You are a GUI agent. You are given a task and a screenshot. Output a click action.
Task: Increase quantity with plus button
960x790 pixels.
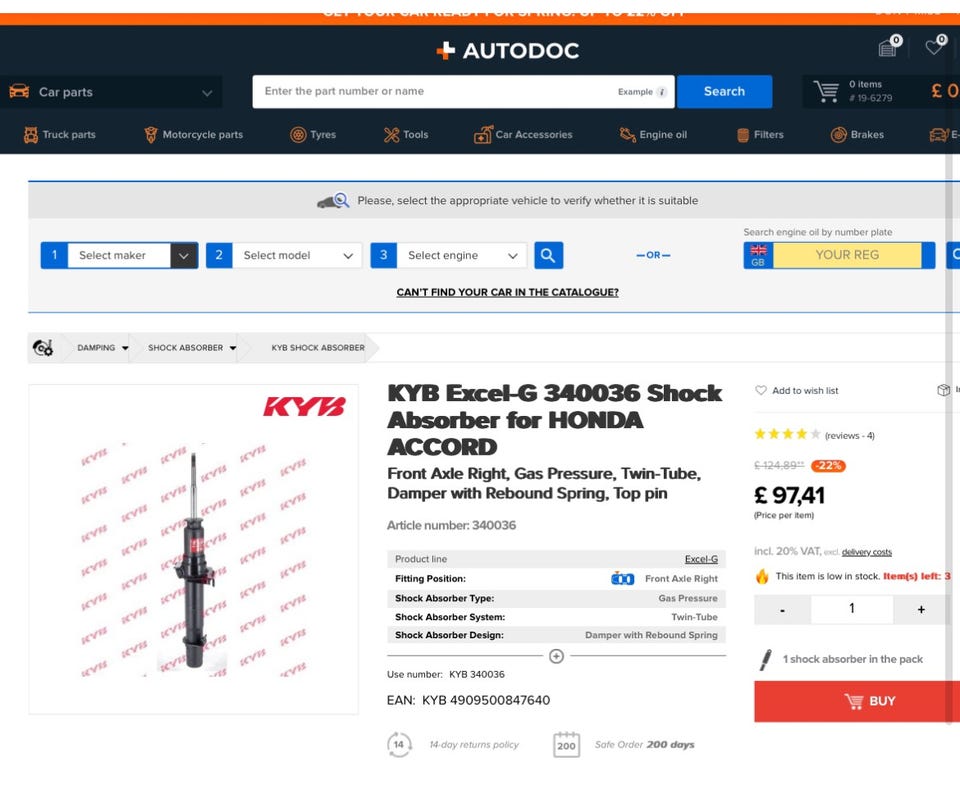(921, 609)
